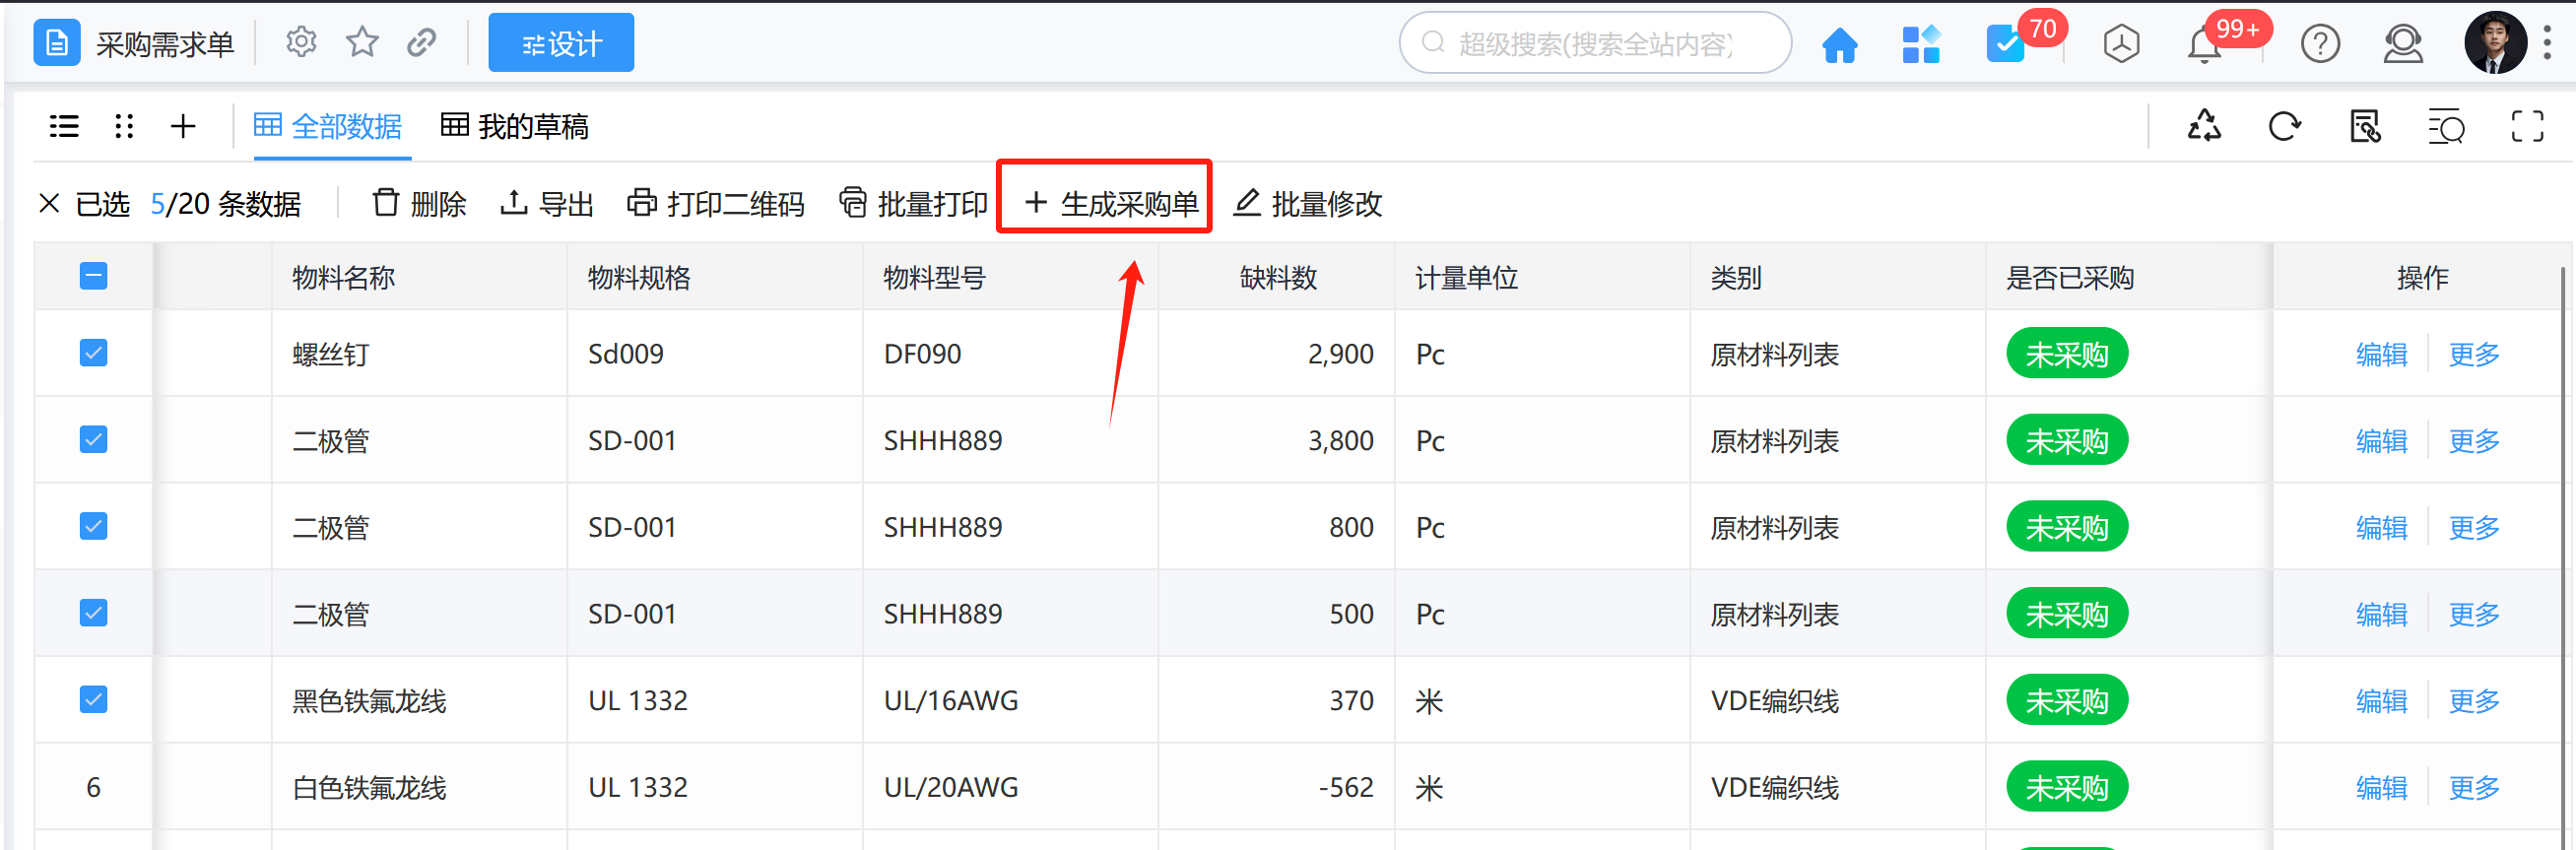Click 生成采购单 button
Screen dimensions: 2576x850
(x=1111, y=204)
